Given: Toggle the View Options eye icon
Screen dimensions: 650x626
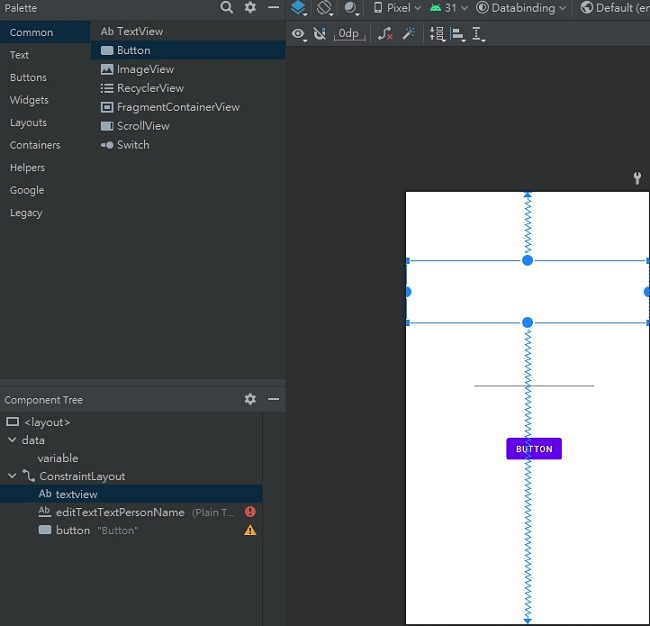Looking at the screenshot, I should tap(298, 34).
